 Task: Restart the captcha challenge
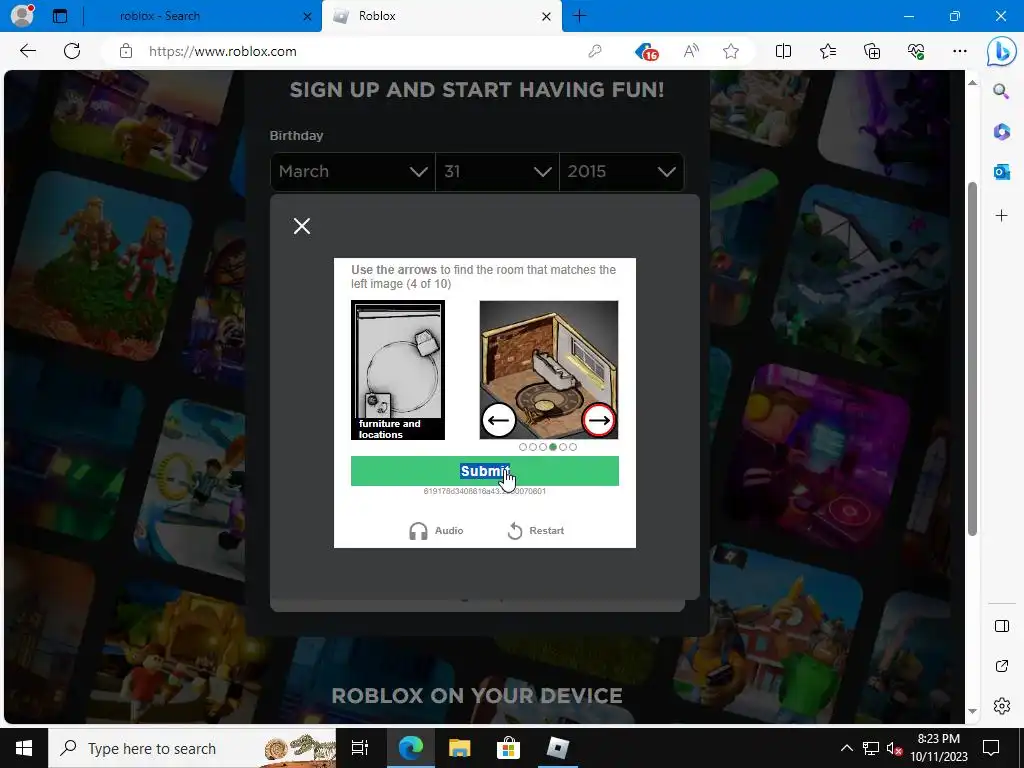535,530
